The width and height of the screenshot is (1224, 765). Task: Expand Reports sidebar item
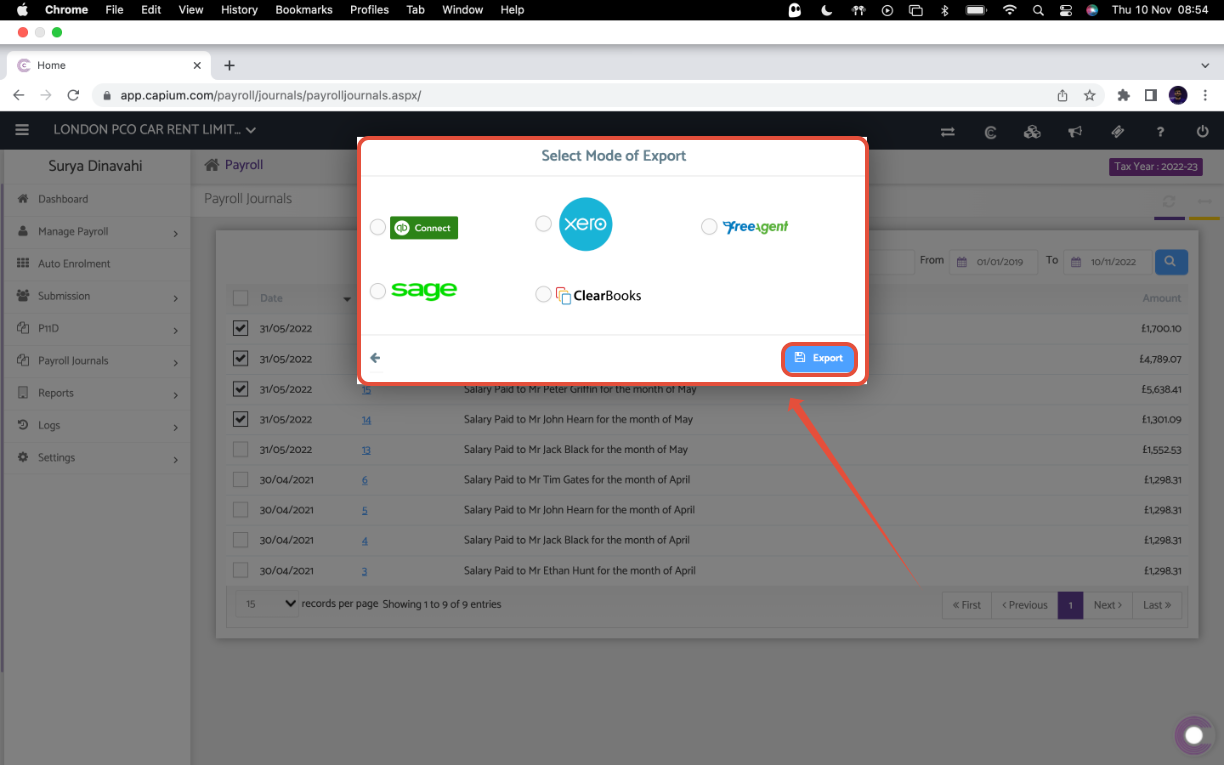coord(96,393)
